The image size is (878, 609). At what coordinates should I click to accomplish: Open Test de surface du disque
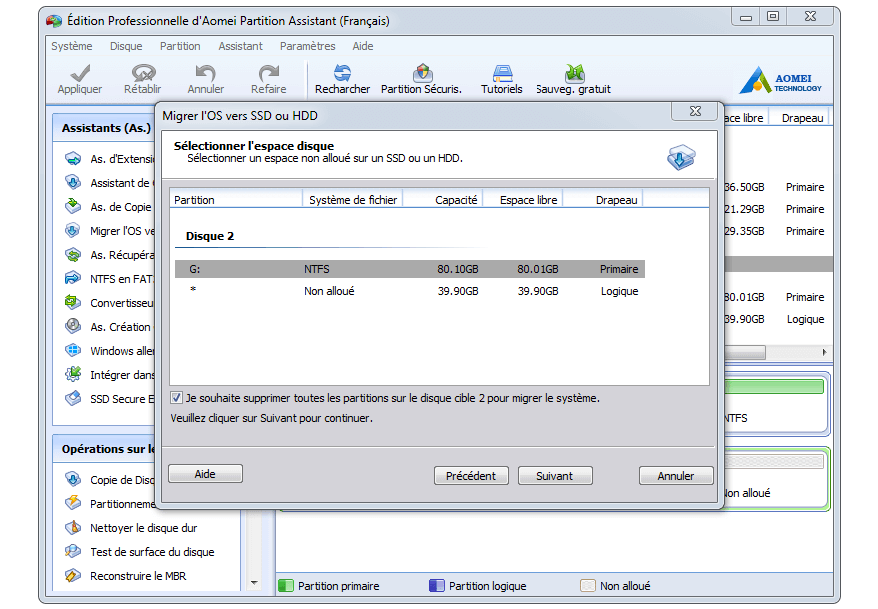[151, 552]
